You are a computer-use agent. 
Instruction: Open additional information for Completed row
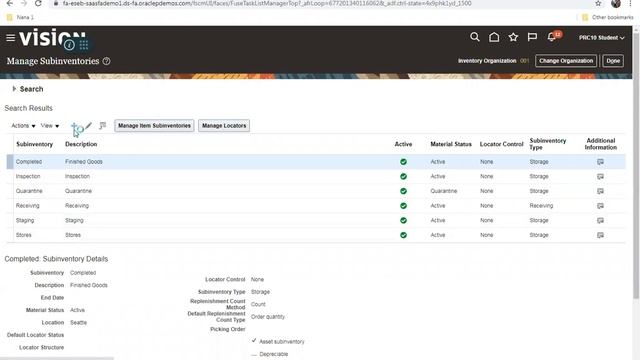(x=600, y=162)
